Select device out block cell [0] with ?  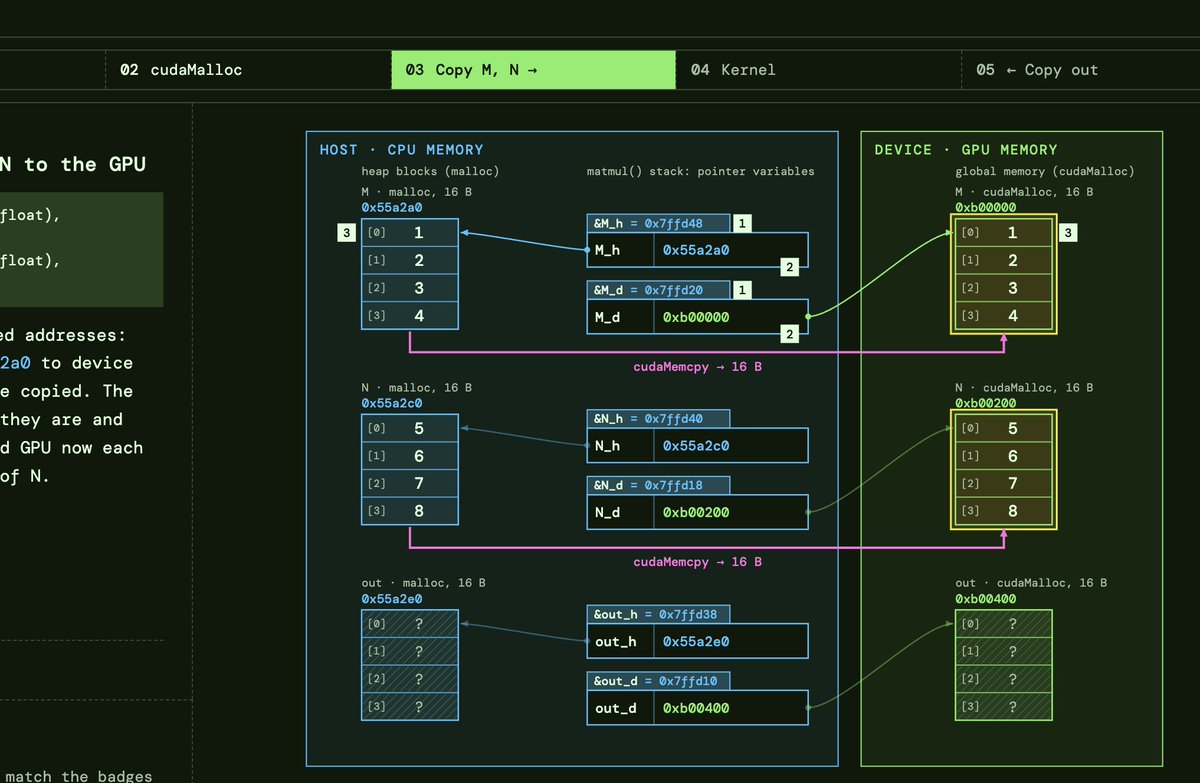1004,624
